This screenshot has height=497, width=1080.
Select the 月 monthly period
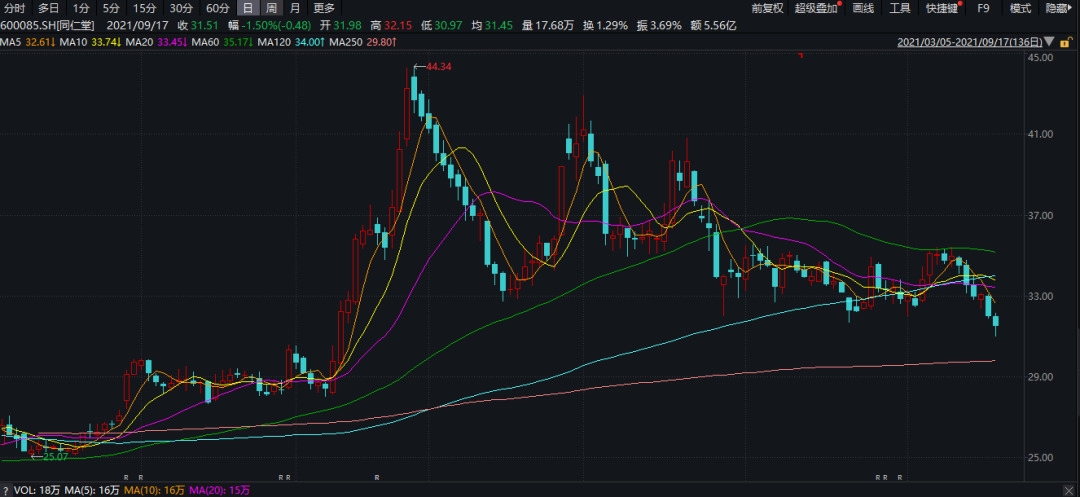click(x=294, y=8)
